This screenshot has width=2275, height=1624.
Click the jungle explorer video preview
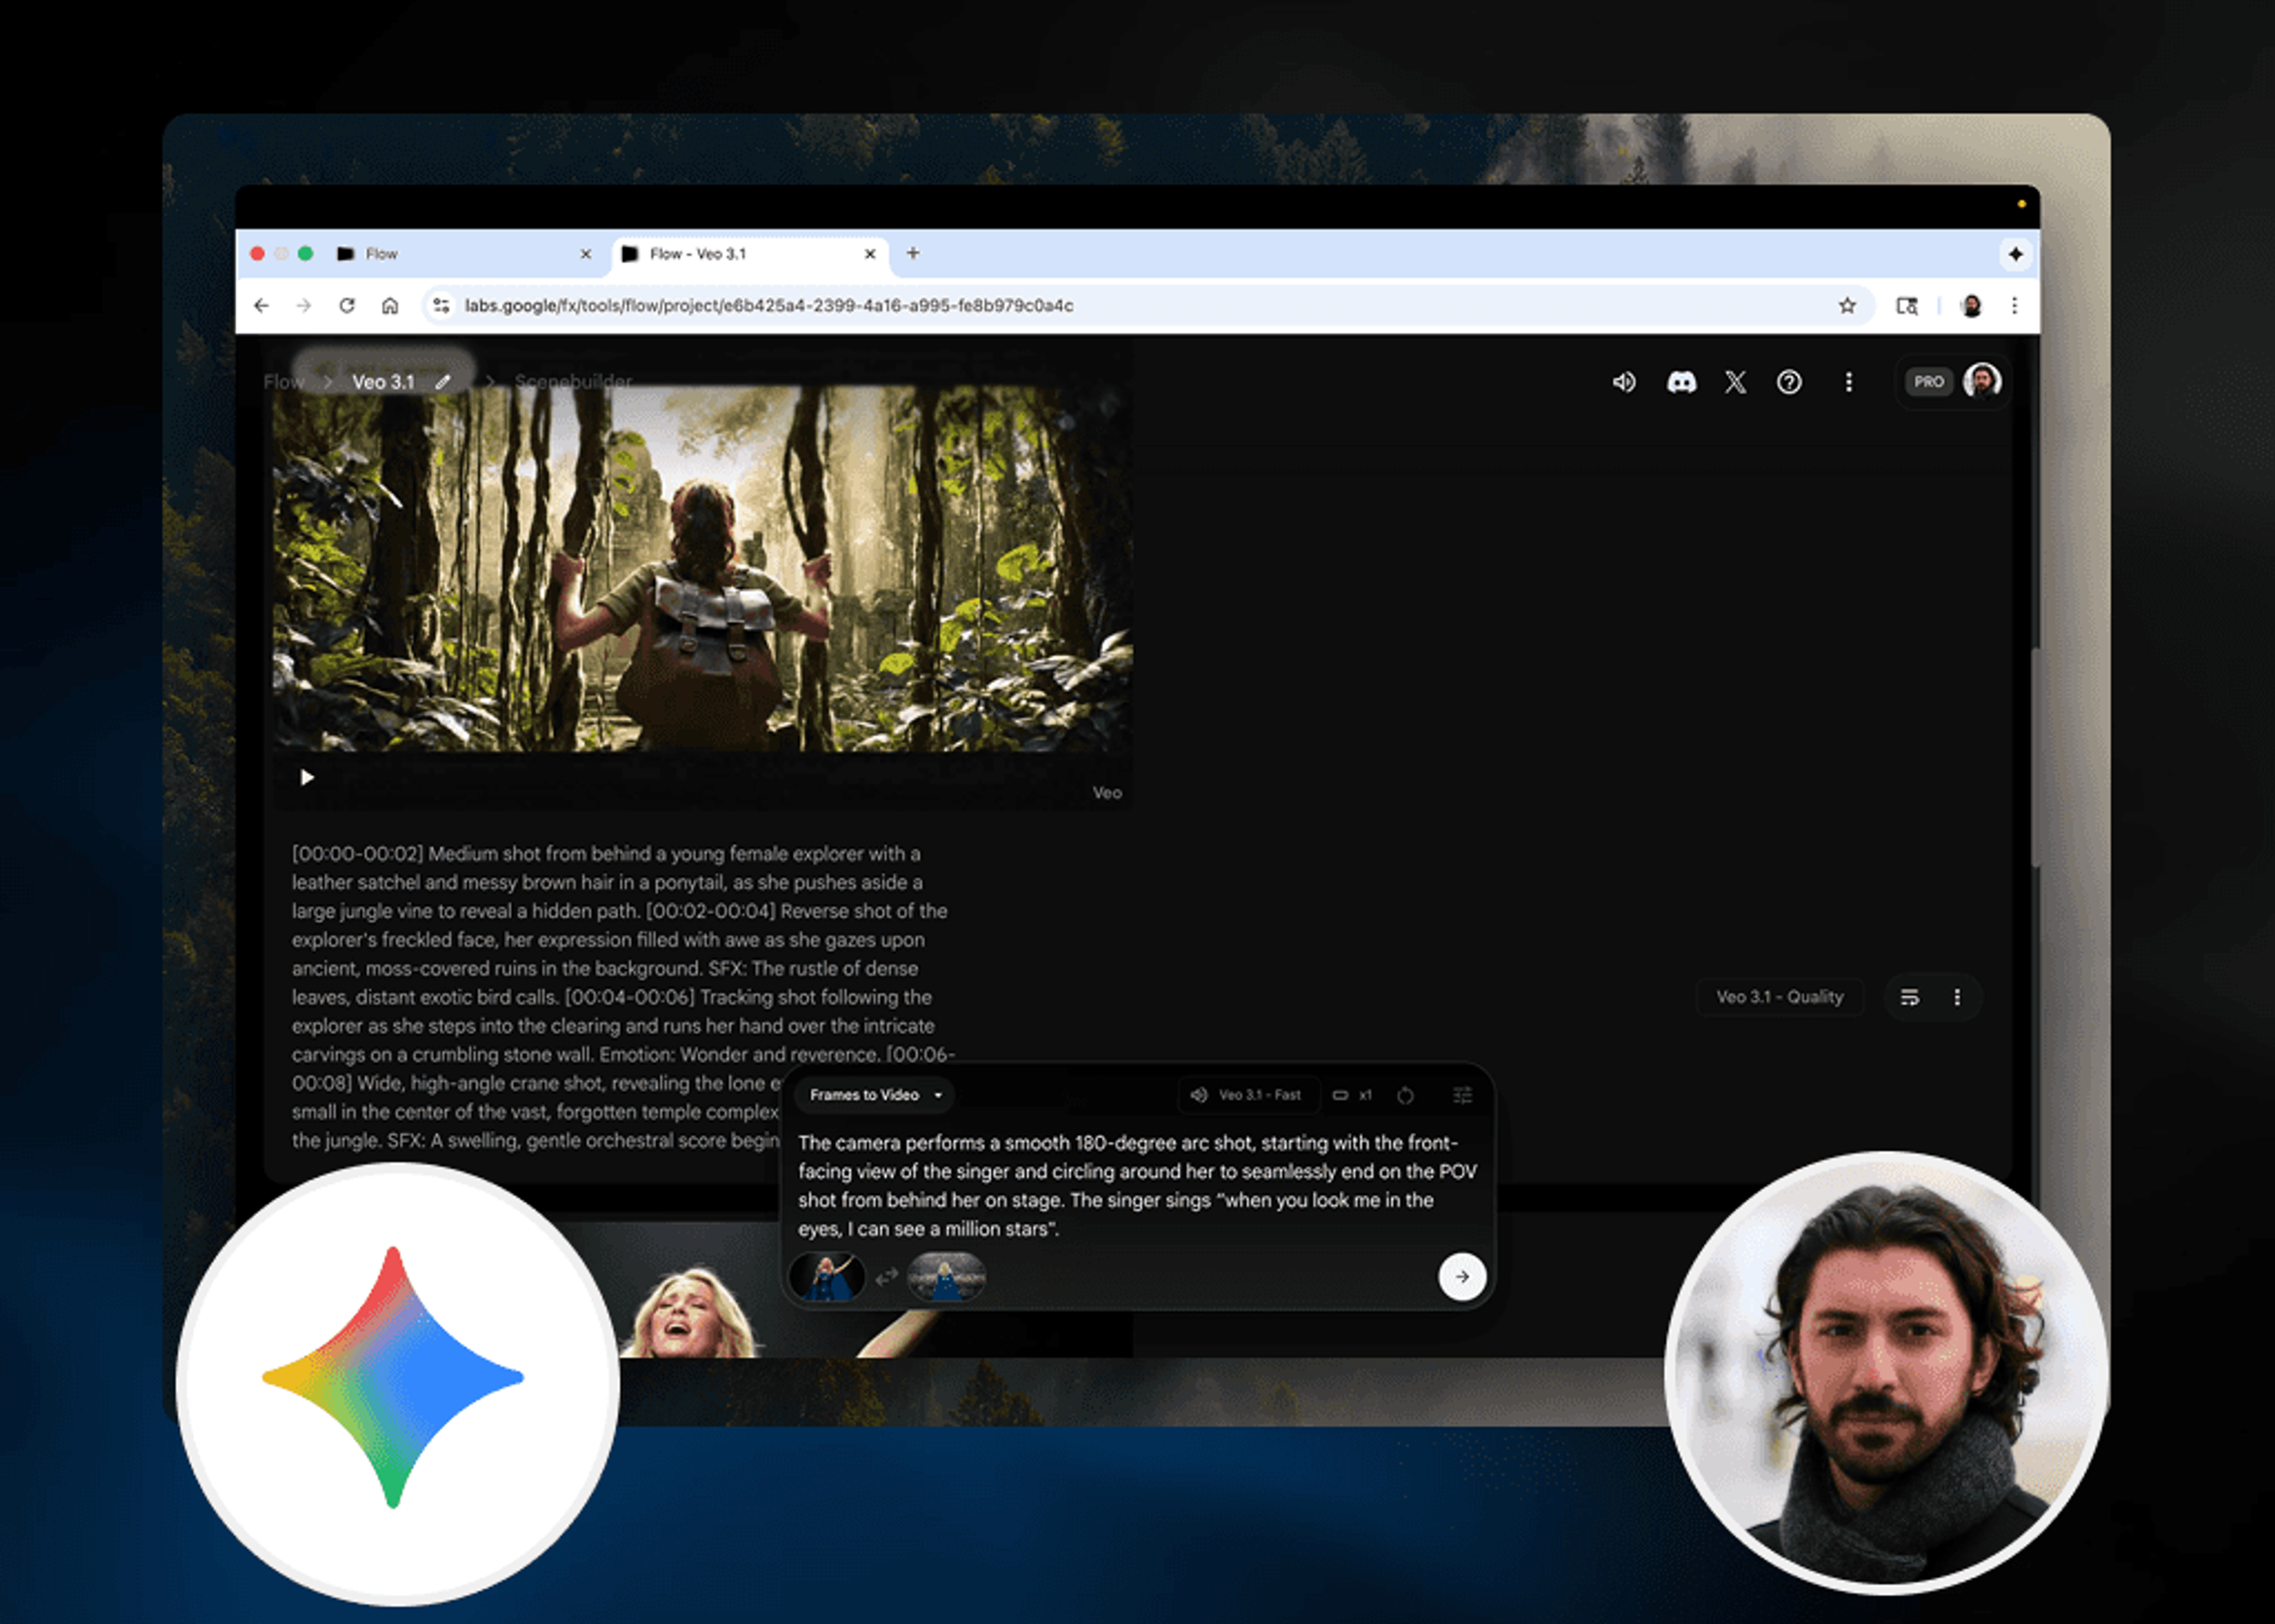tap(703, 568)
